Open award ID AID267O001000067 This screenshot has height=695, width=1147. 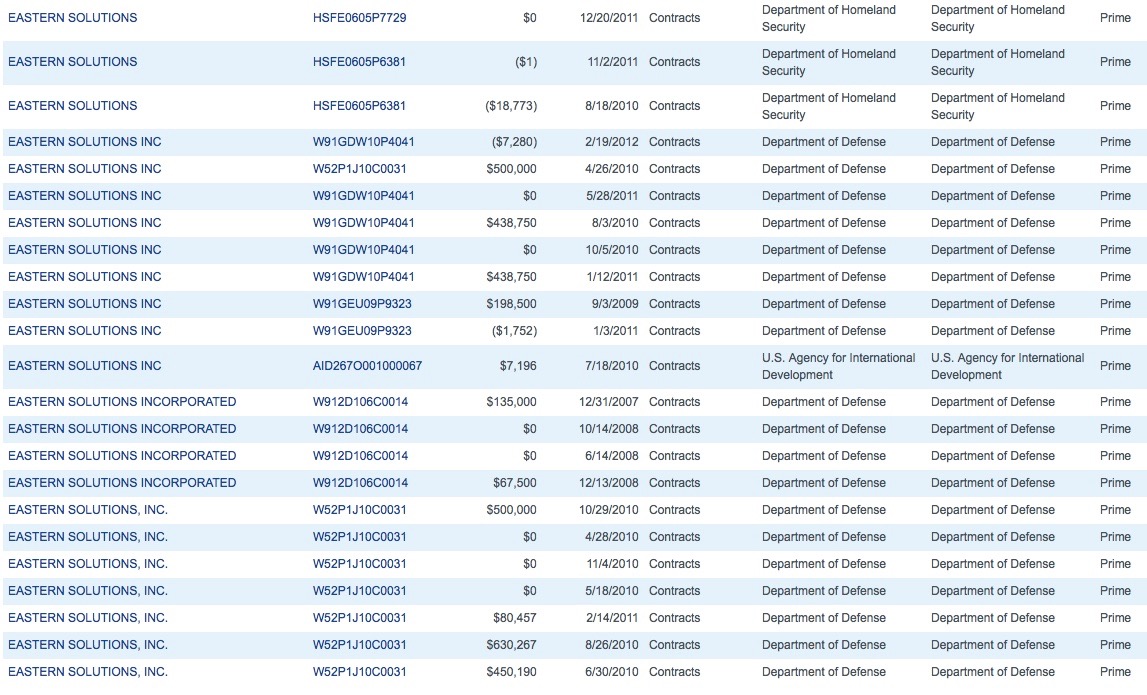(x=367, y=366)
